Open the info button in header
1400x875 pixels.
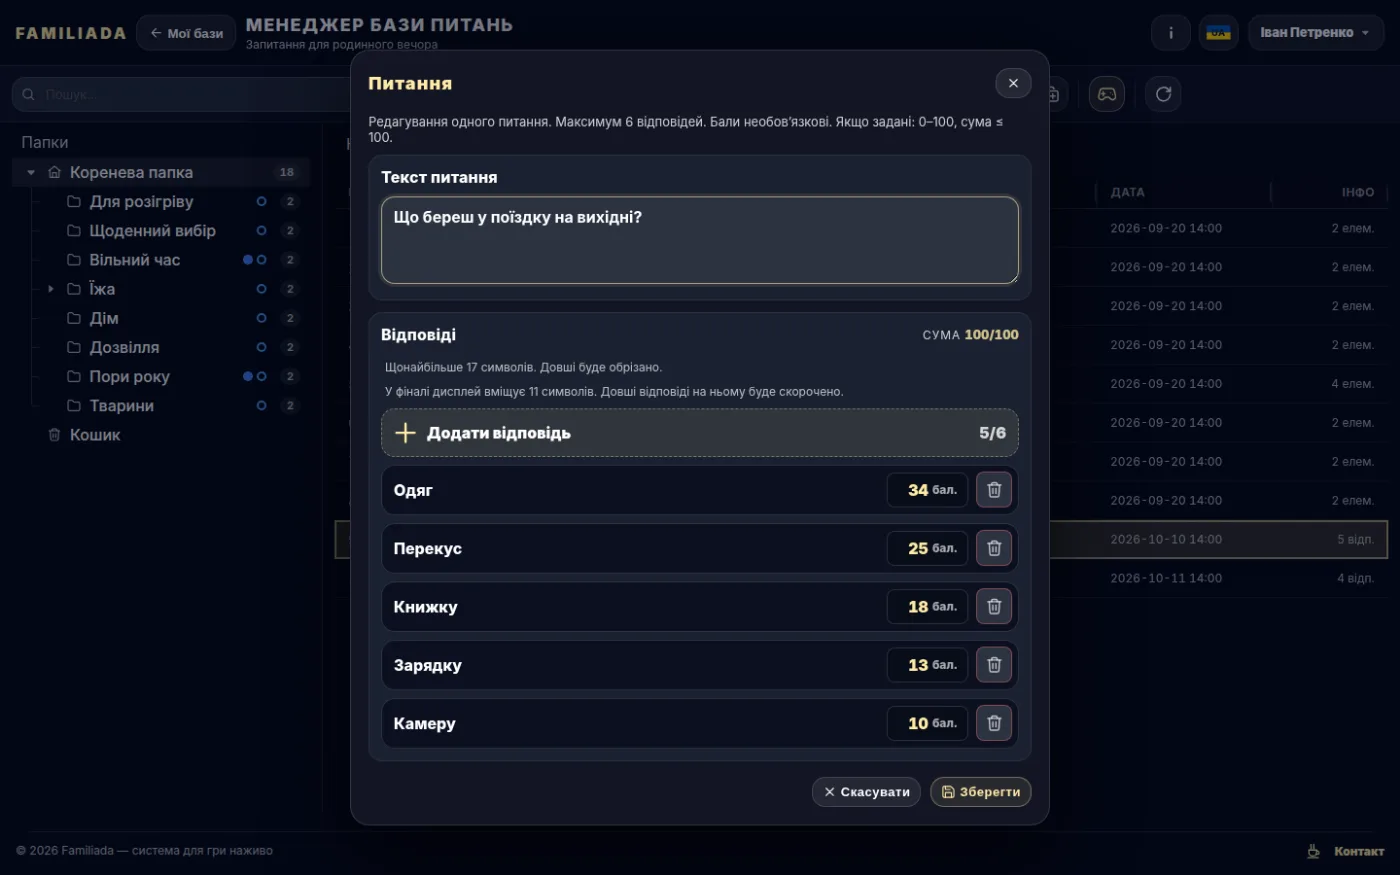click(x=1170, y=33)
